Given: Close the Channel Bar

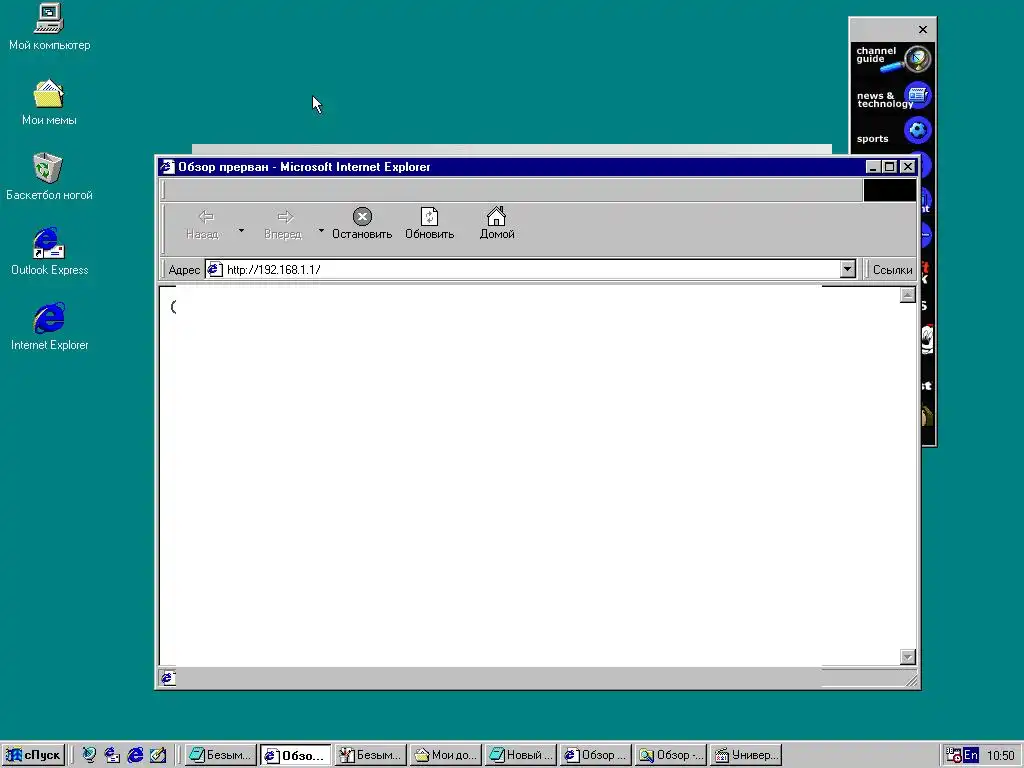Looking at the screenshot, I should pyautogui.click(x=923, y=29).
